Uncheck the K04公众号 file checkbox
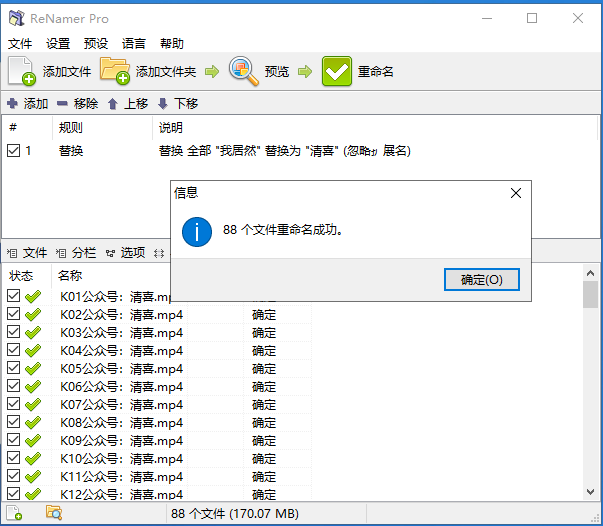 pyautogui.click(x=13, y=350)
